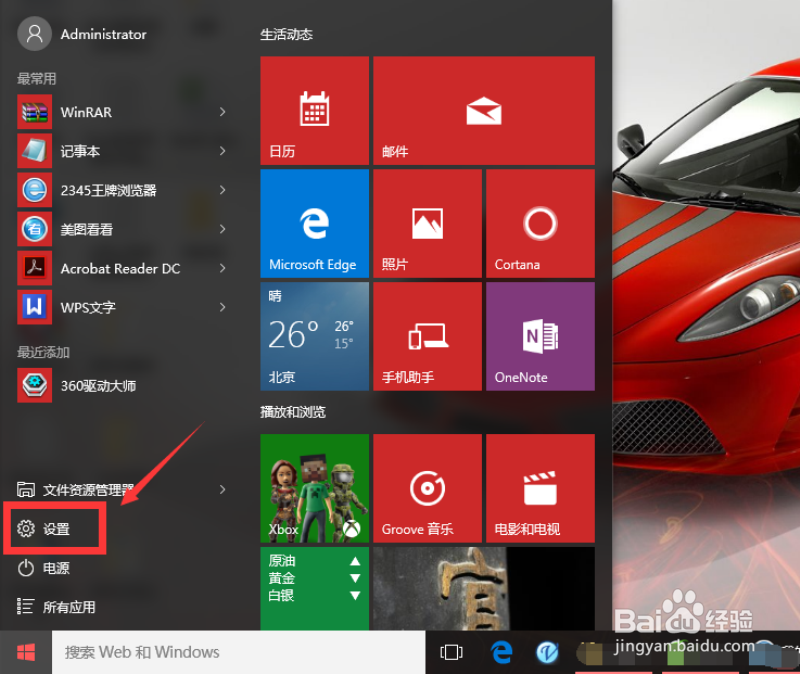
Task: Expand WPS文字 jump list arrow
Action: 222,307
